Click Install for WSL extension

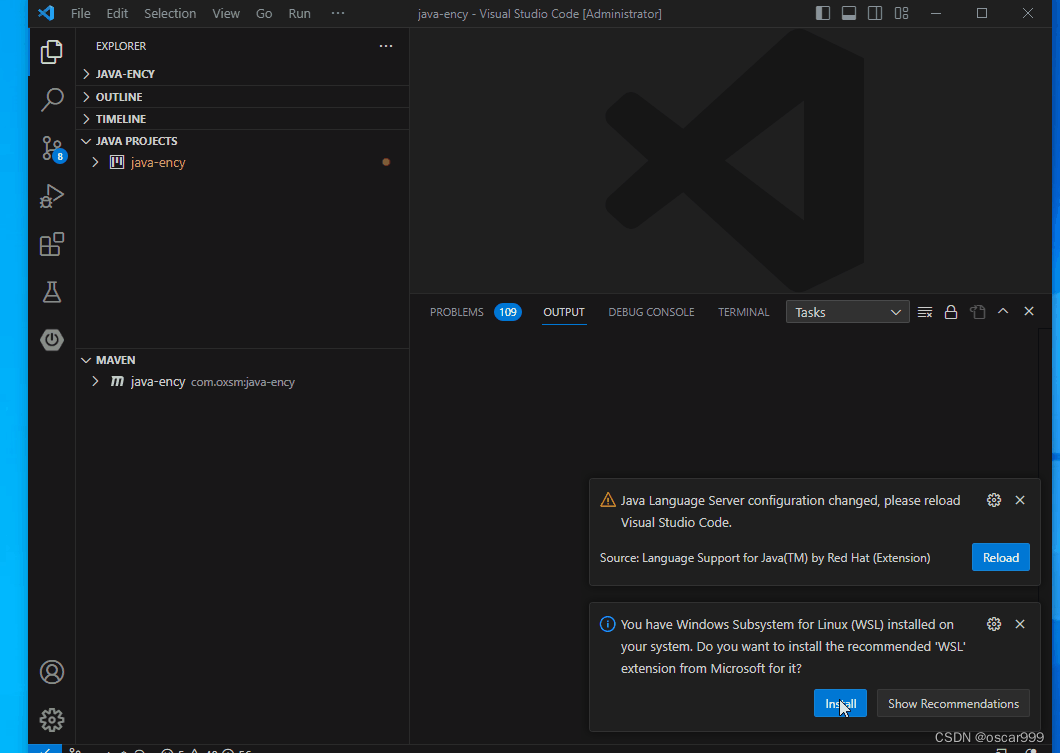click(840, 704)
